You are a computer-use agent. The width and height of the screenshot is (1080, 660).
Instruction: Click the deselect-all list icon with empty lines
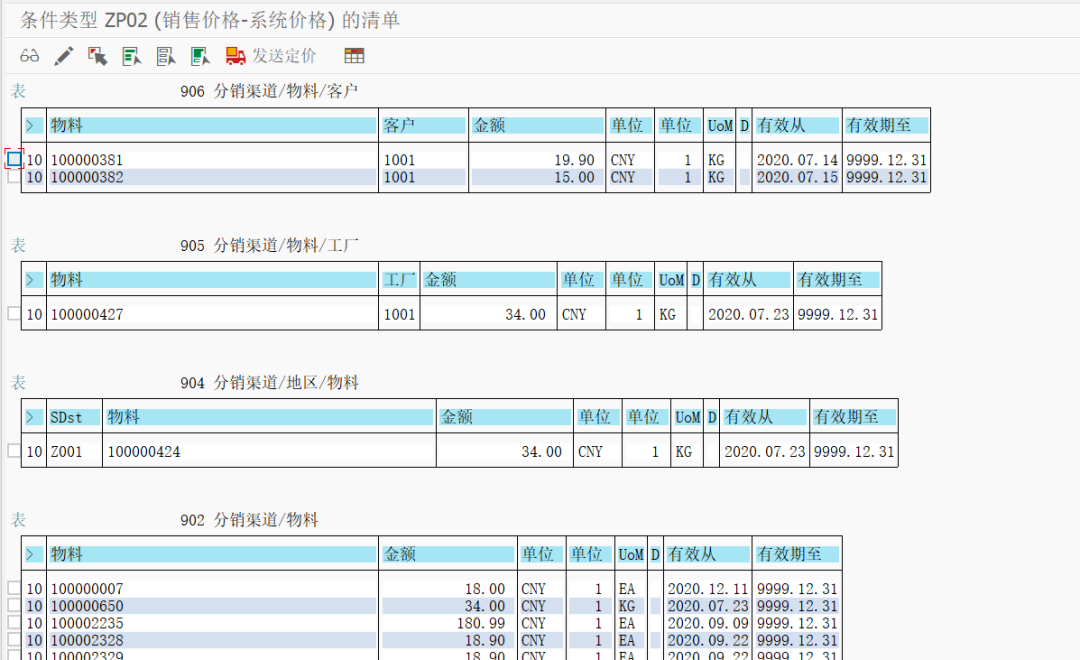pyautogui.click(x=165, y=56)
